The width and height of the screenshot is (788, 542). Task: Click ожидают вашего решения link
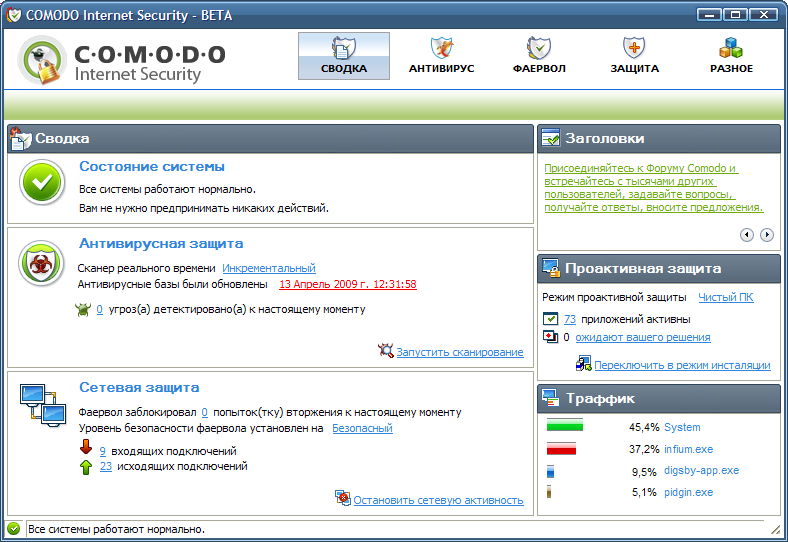coord(643,337)
